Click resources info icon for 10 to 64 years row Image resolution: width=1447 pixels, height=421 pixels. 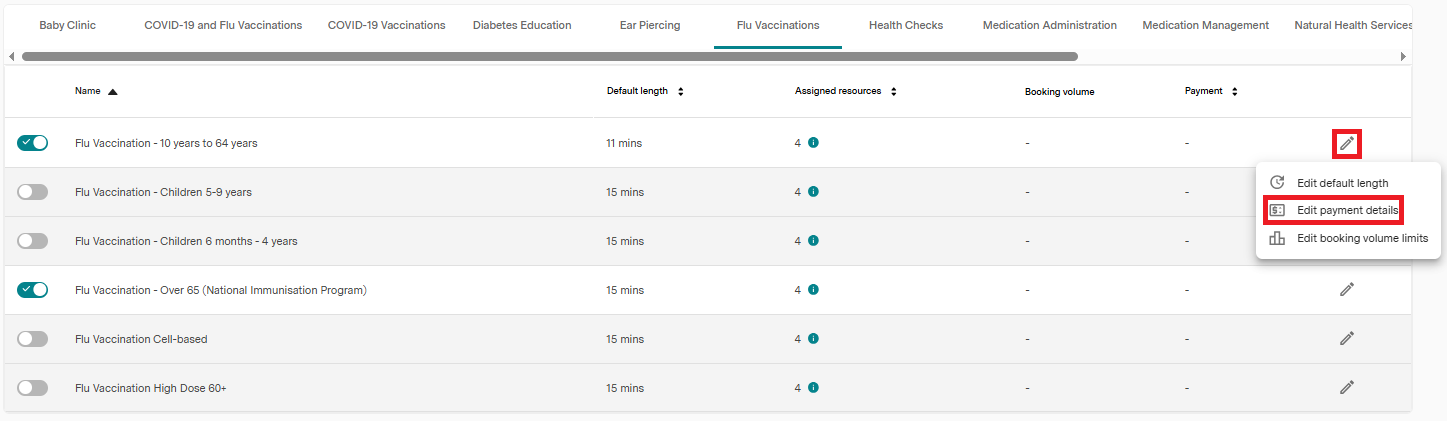(813, 143)
